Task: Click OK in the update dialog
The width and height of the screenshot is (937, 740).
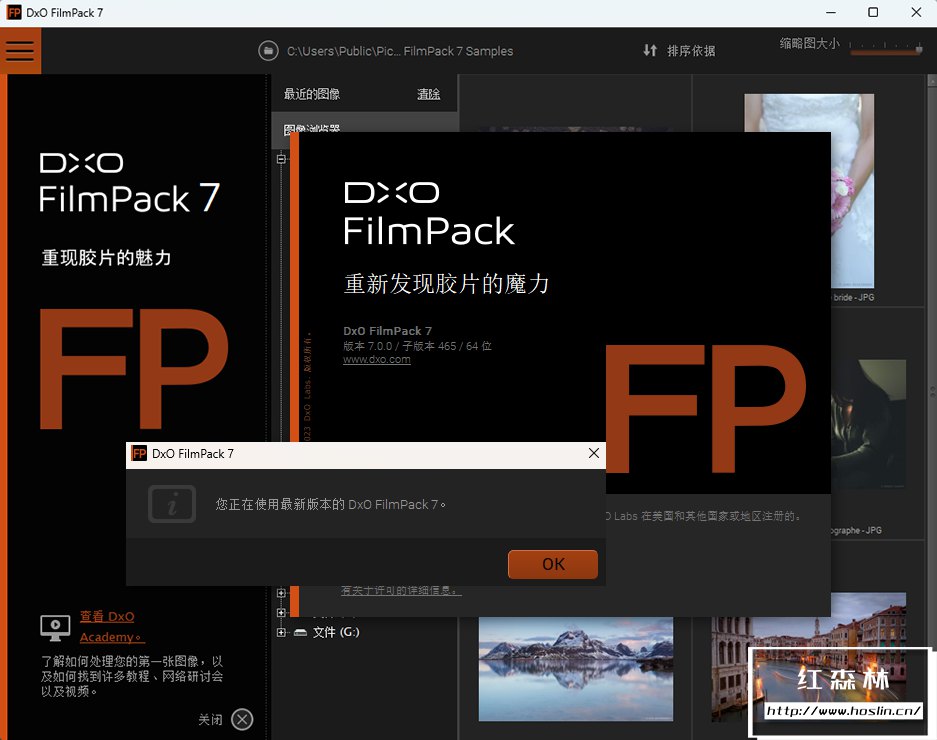Action: (x=553, y=564)
